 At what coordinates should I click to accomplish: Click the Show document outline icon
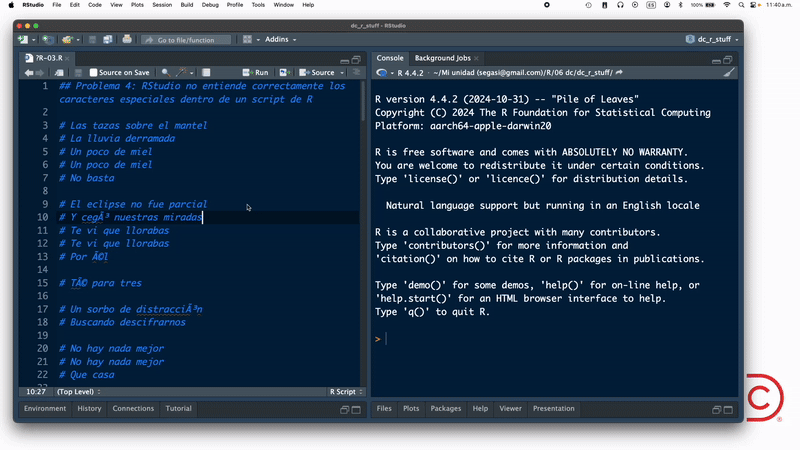(356, 72)
